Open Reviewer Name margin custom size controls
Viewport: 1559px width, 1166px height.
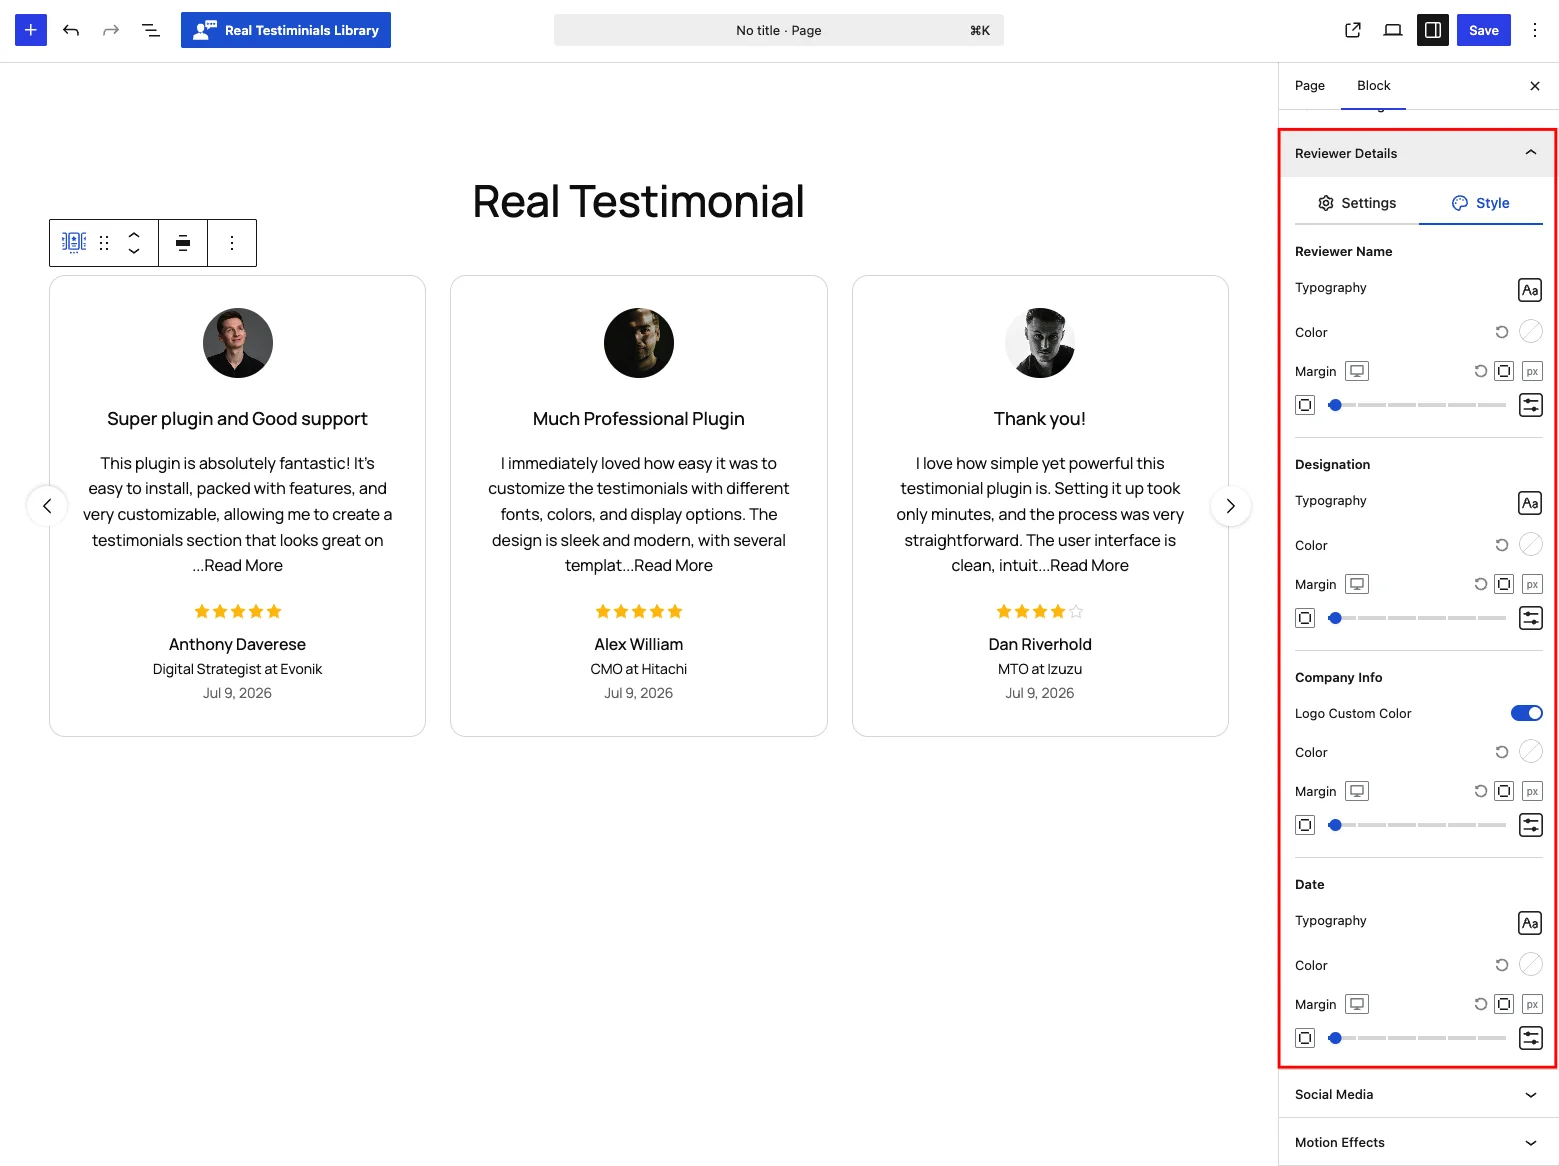pyautogui.click(x=1531, y=405)
